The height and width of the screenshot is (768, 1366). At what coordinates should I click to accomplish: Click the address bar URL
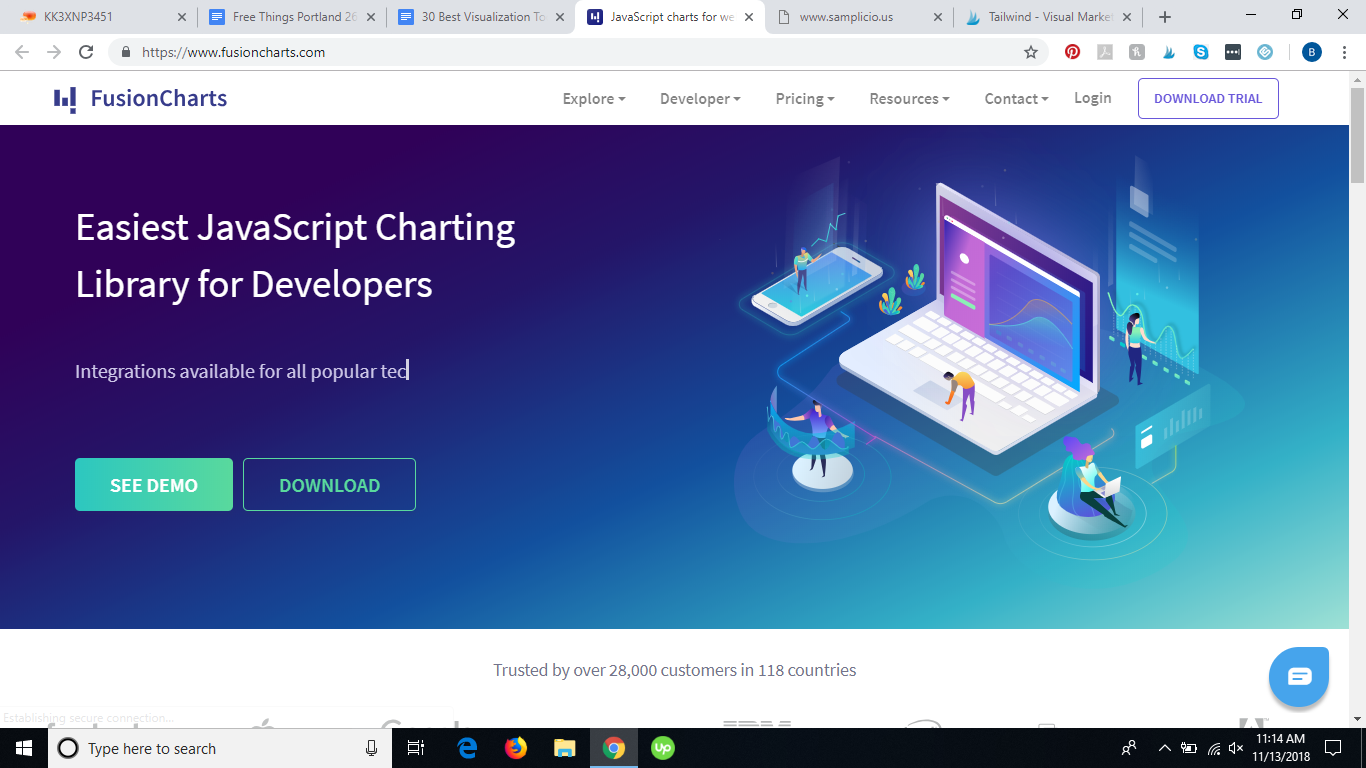(233, 52)
